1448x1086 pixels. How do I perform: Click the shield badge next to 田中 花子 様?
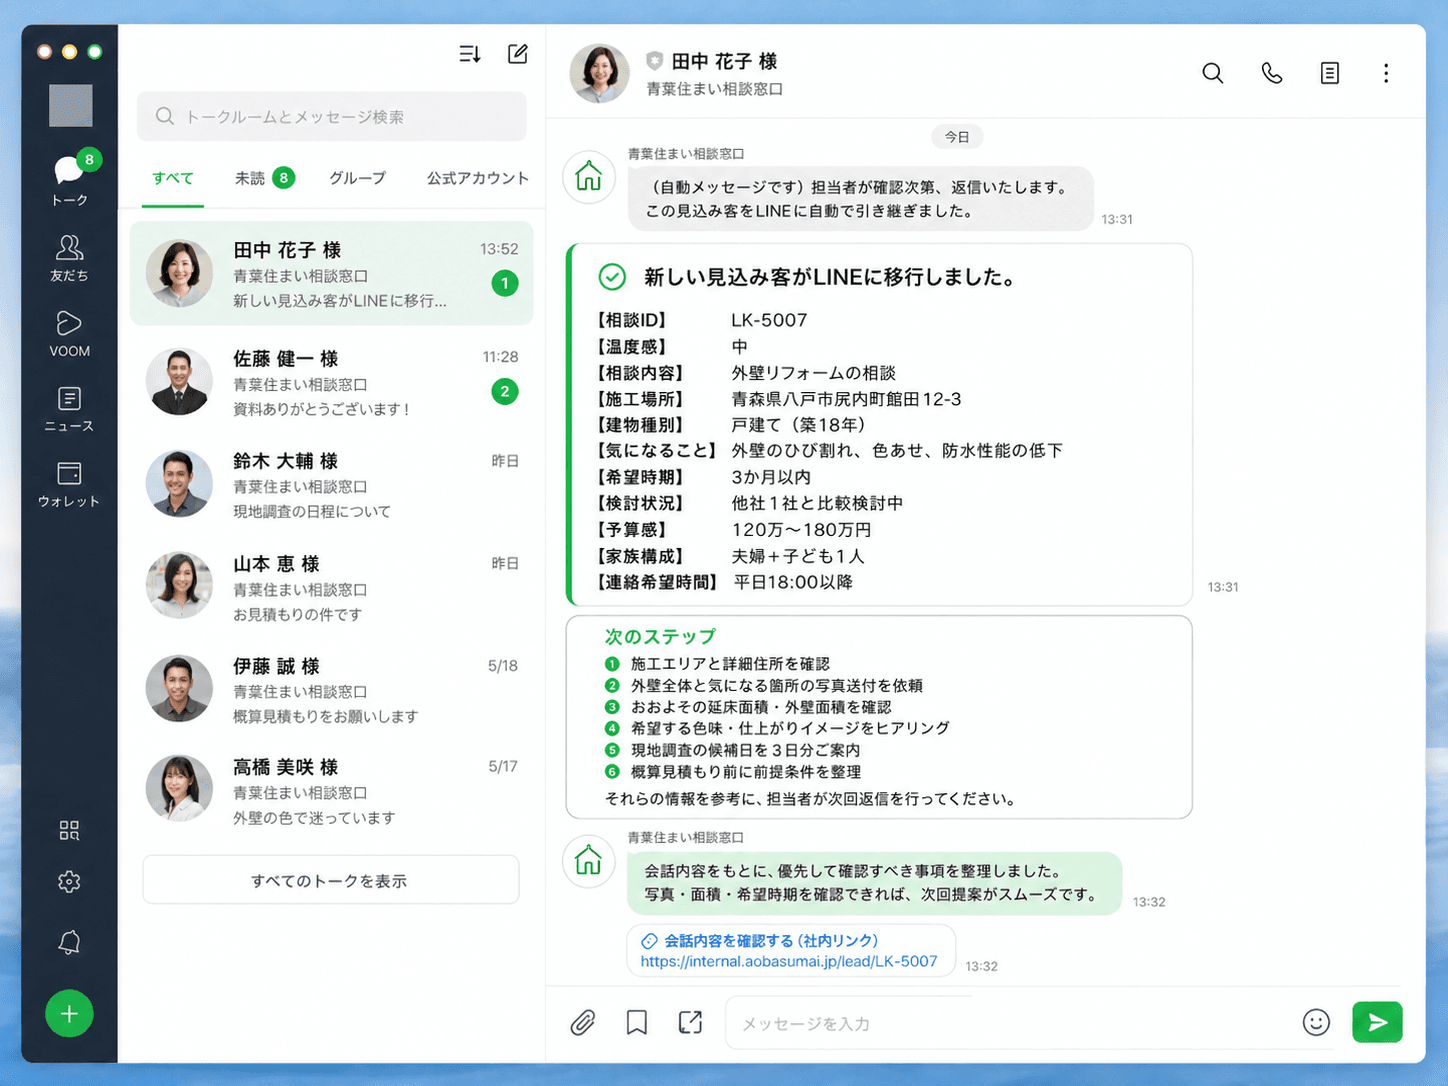click(655, 62)
